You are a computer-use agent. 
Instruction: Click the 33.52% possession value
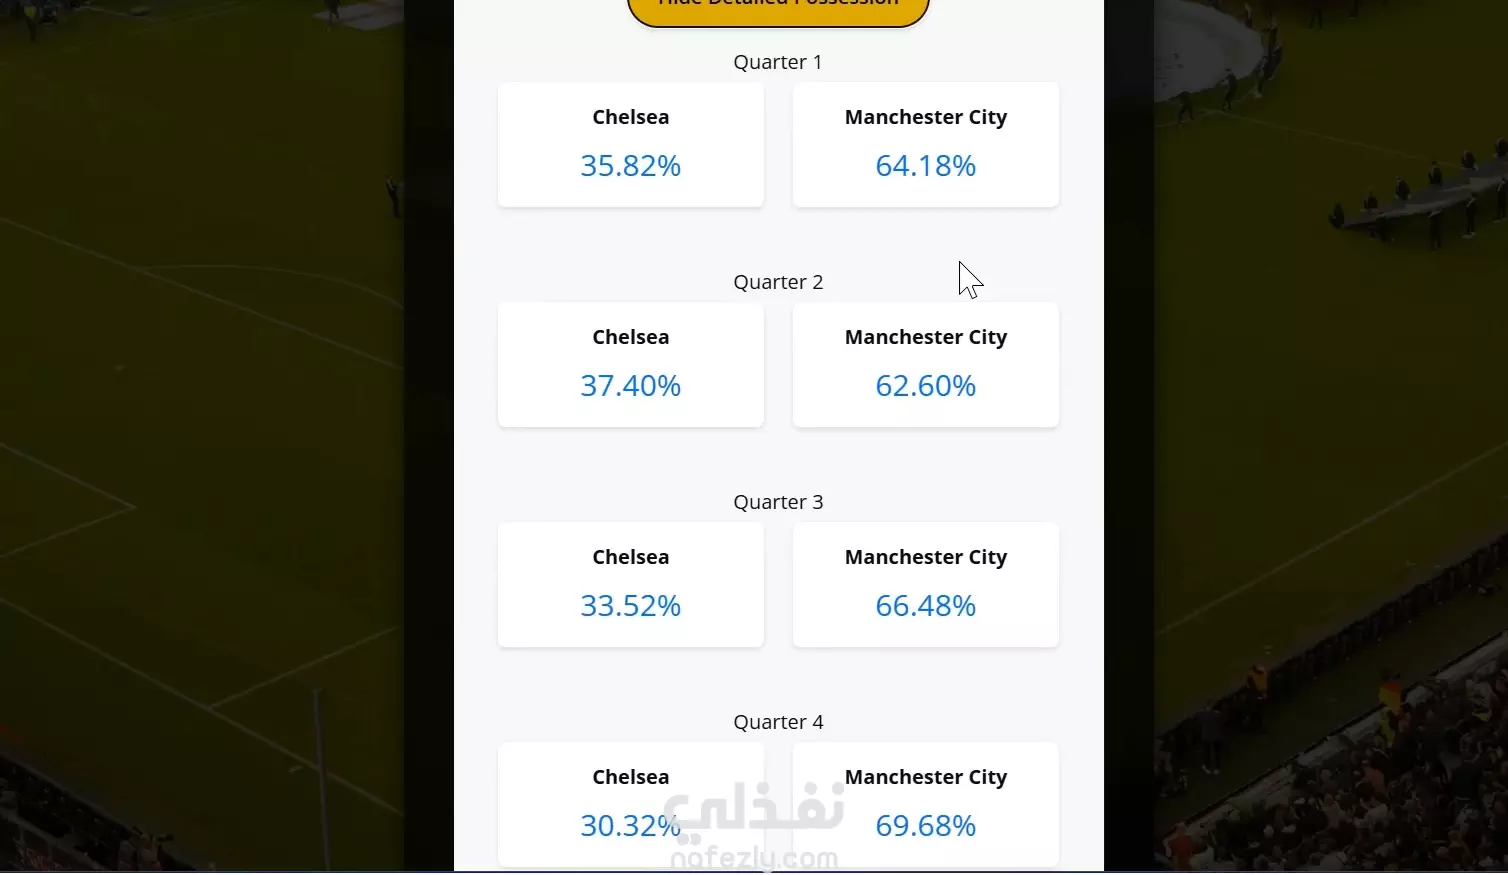click(x=631, y=606)
